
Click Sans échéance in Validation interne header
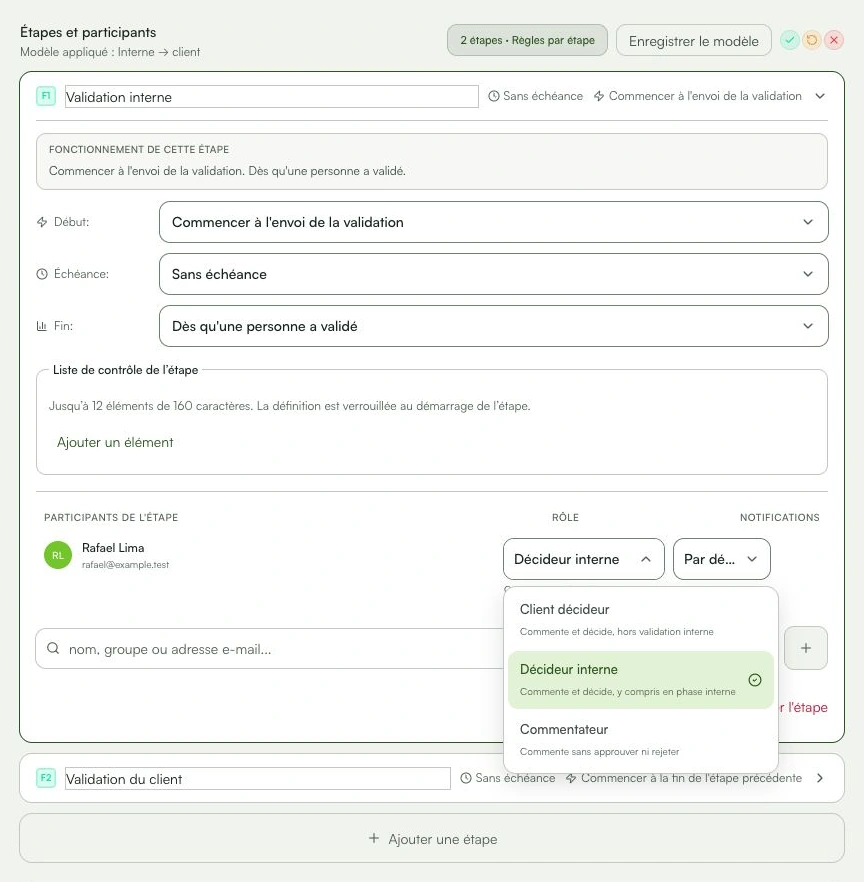coord(543,96)
